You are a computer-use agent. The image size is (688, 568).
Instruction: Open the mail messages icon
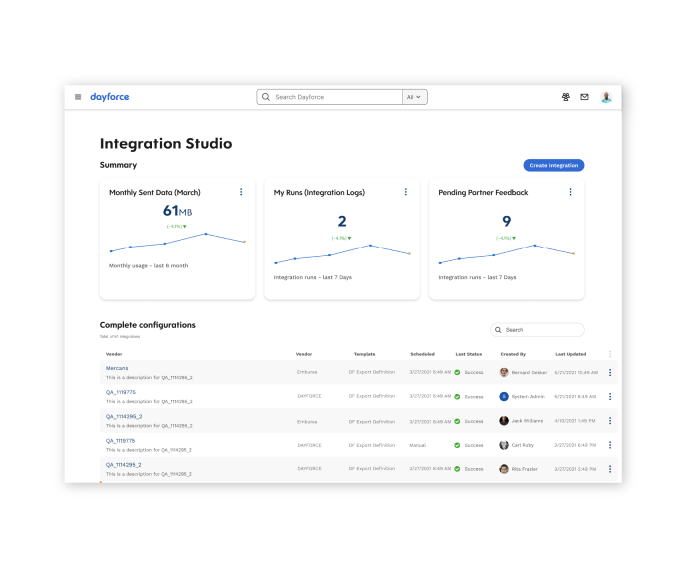click(584, 97)
